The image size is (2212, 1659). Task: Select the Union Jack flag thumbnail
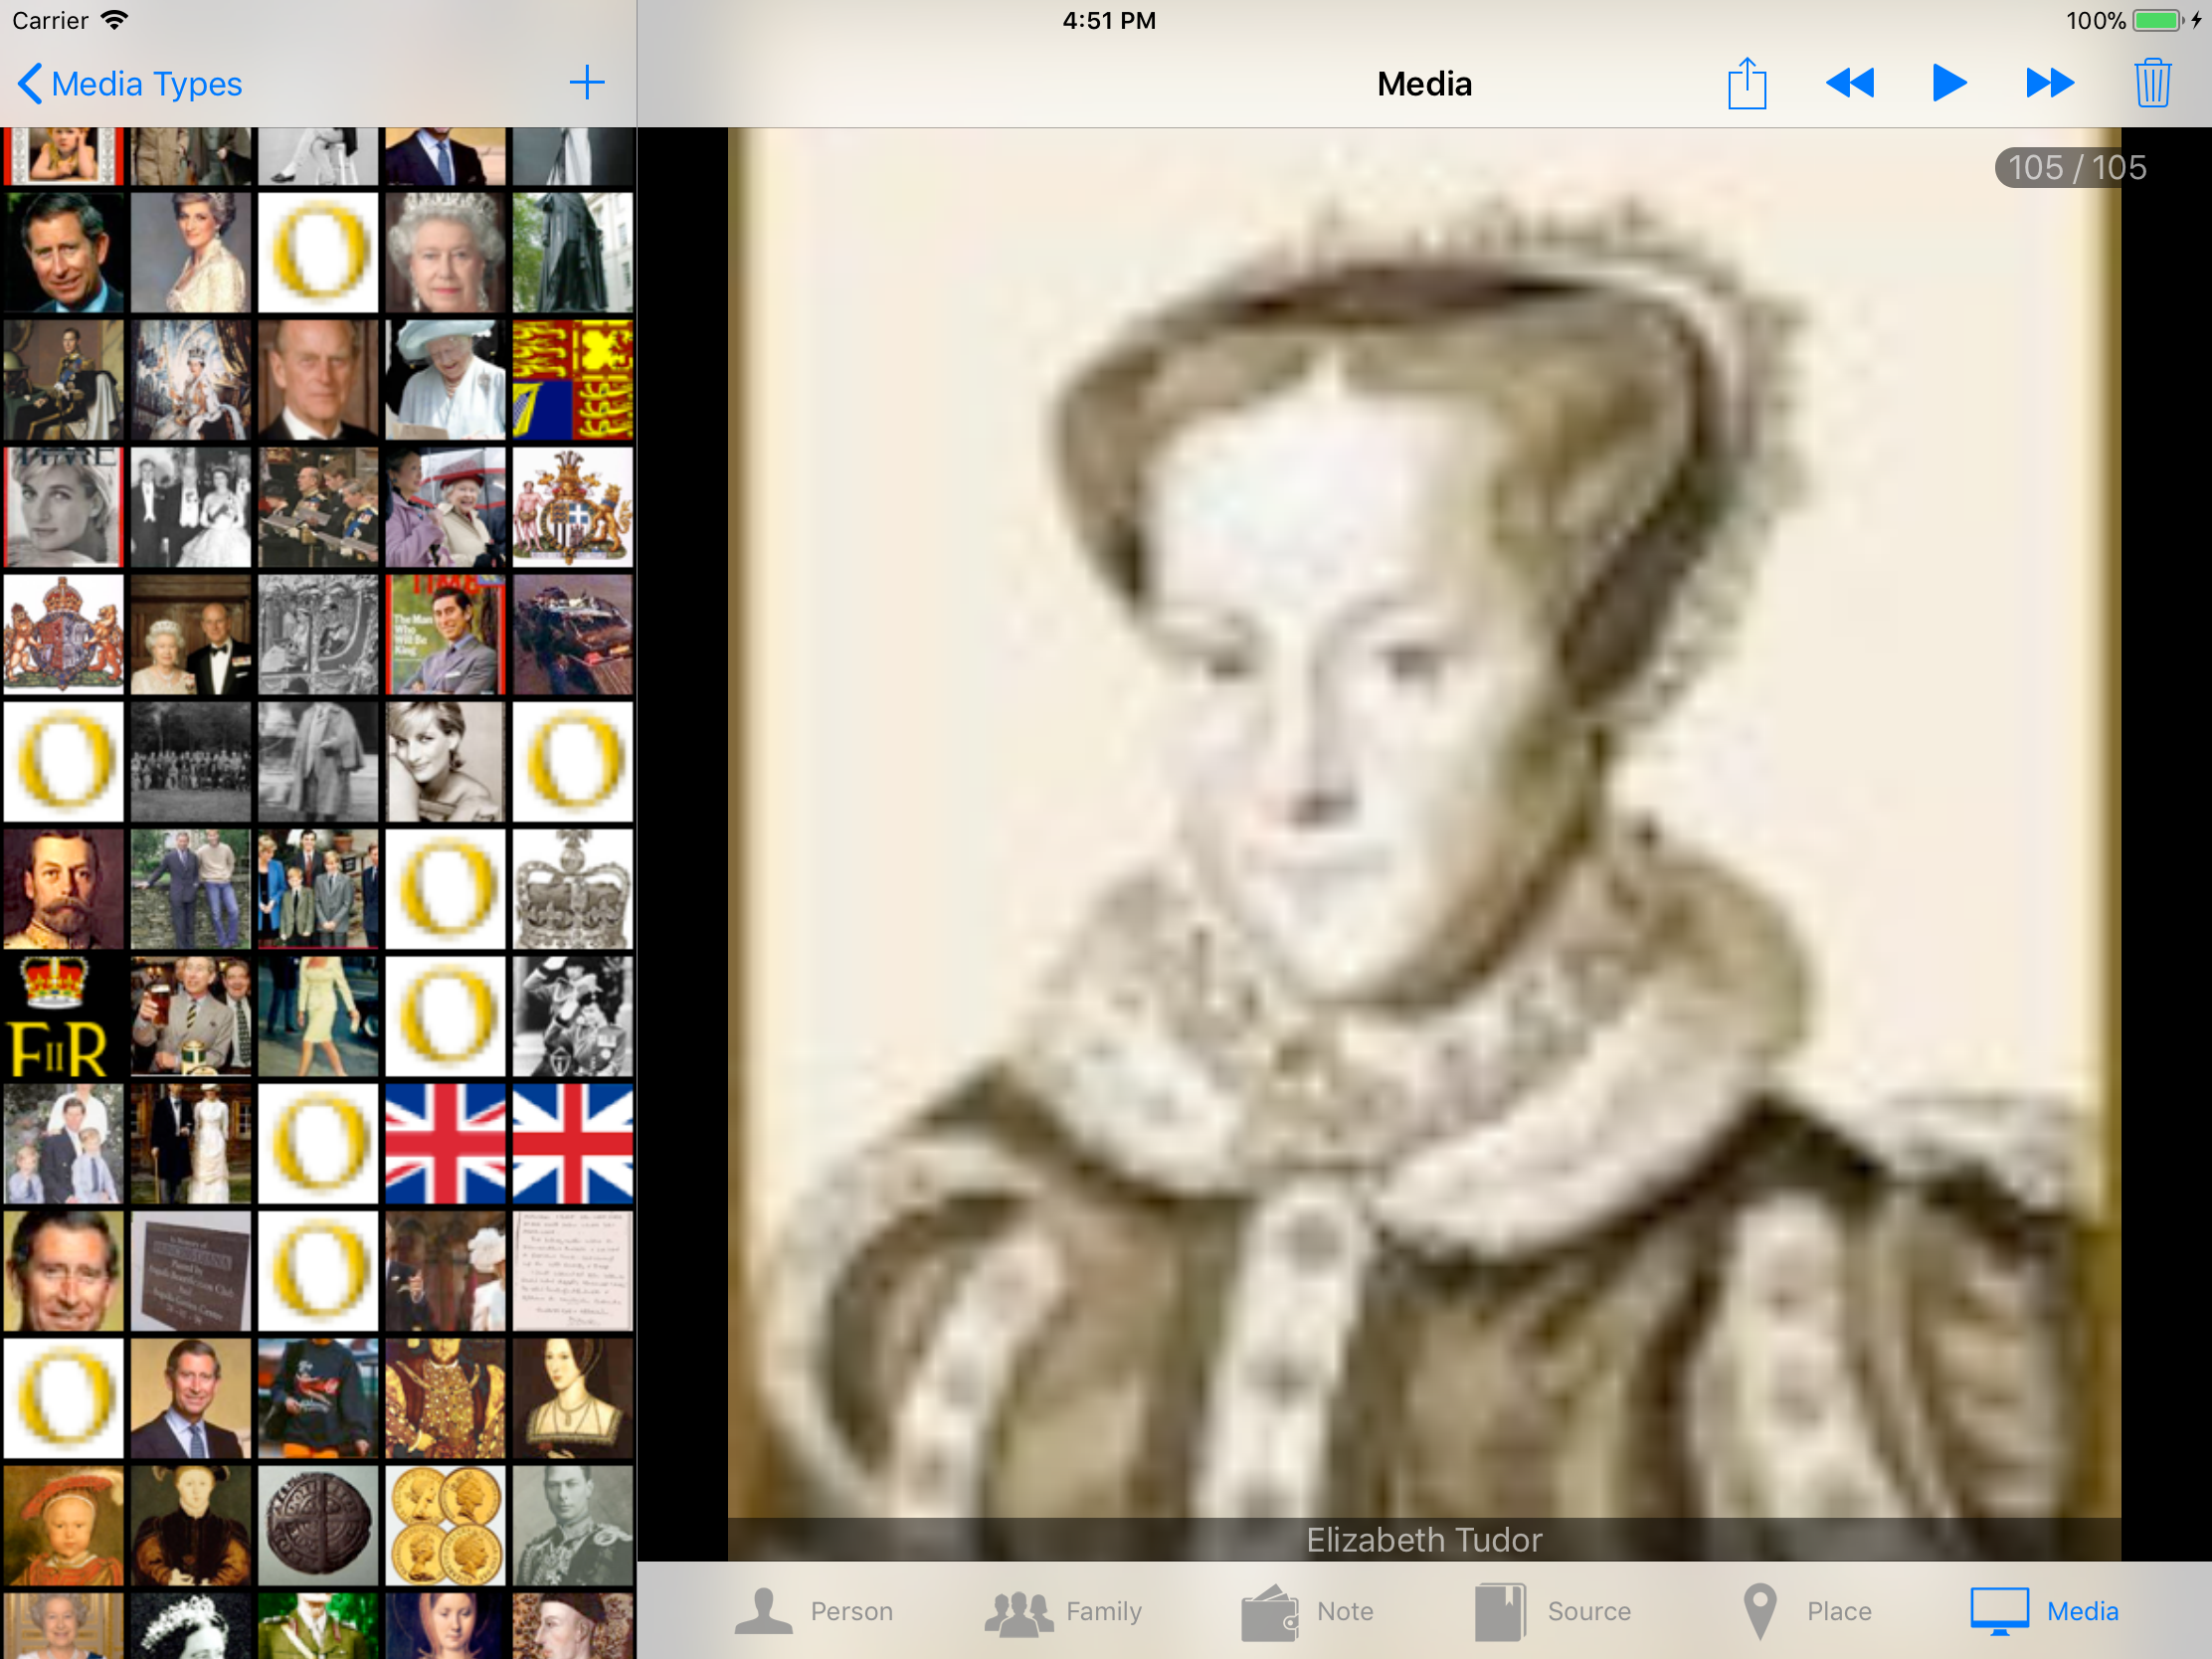coord(446,1144)
